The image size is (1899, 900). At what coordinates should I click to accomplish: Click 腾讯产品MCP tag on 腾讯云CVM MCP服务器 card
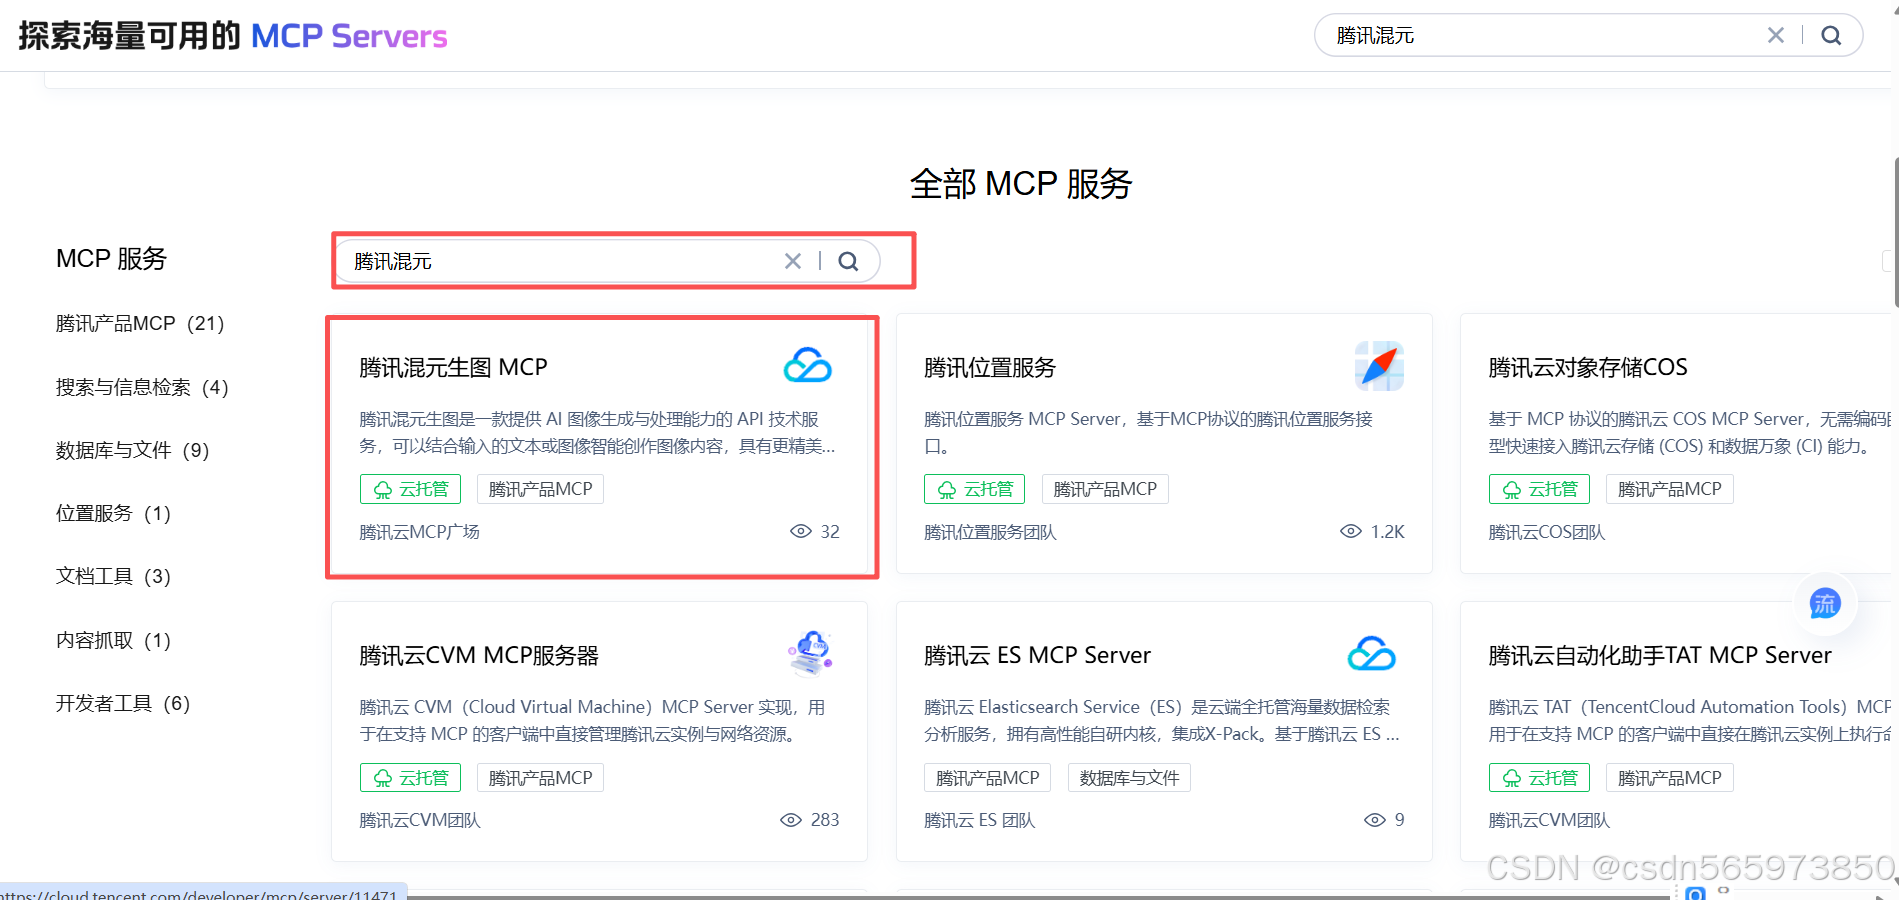(540, 778)
